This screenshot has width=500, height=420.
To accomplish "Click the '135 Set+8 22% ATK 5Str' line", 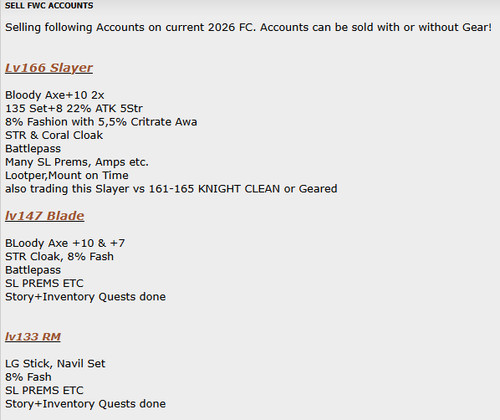I will [74, 108].
